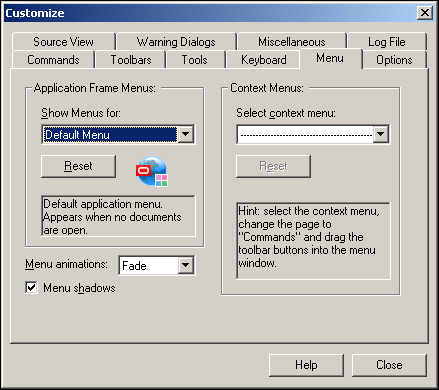Screen dimensions: 439x390
Task: Go to the Miscellaneous tab
Action: tap(292, 42)
